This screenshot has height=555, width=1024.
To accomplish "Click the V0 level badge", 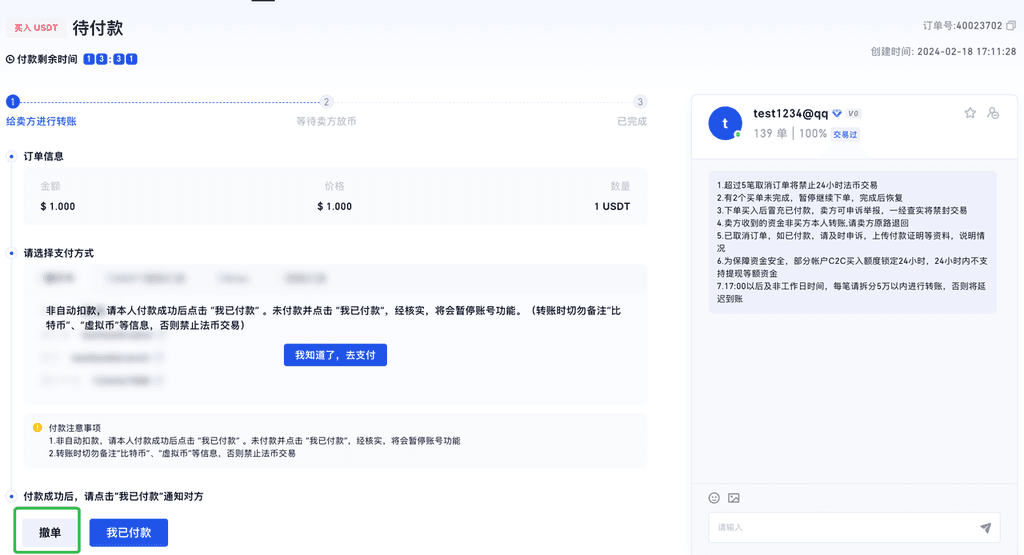I will [854, 114].
